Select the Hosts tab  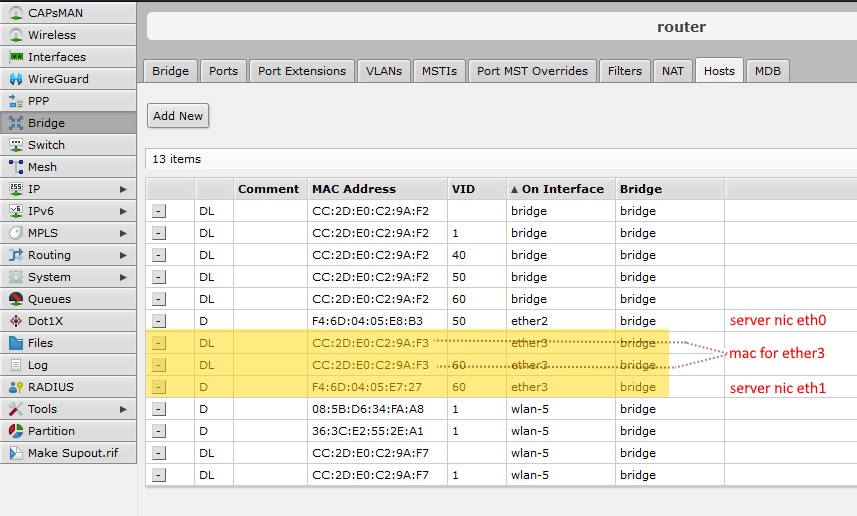coord(719,71)
